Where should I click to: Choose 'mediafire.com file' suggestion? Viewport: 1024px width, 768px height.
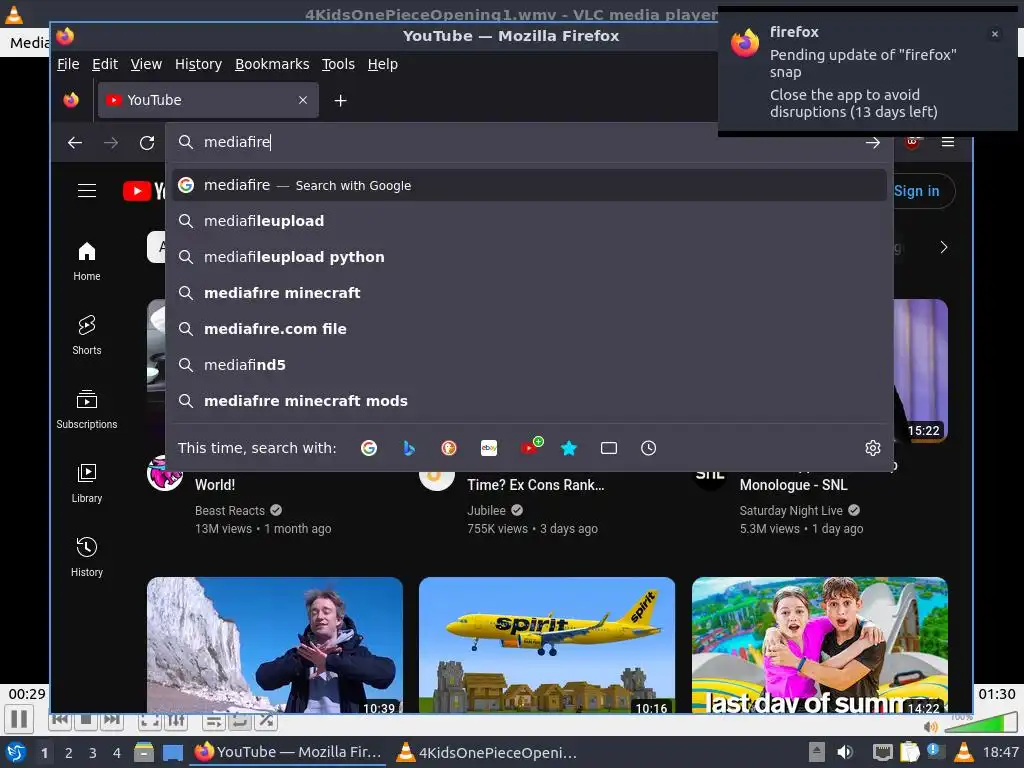coord(529,328)
